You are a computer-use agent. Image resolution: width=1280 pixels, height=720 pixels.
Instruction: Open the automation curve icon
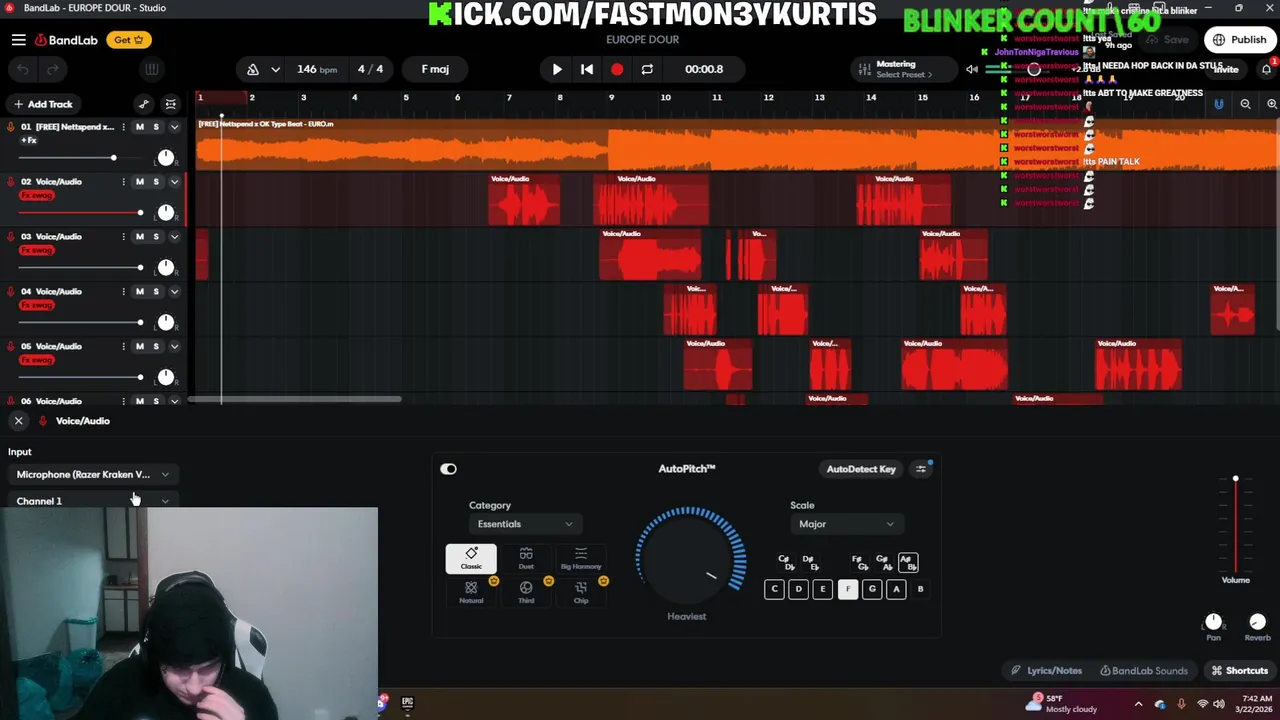click(144, 104)
